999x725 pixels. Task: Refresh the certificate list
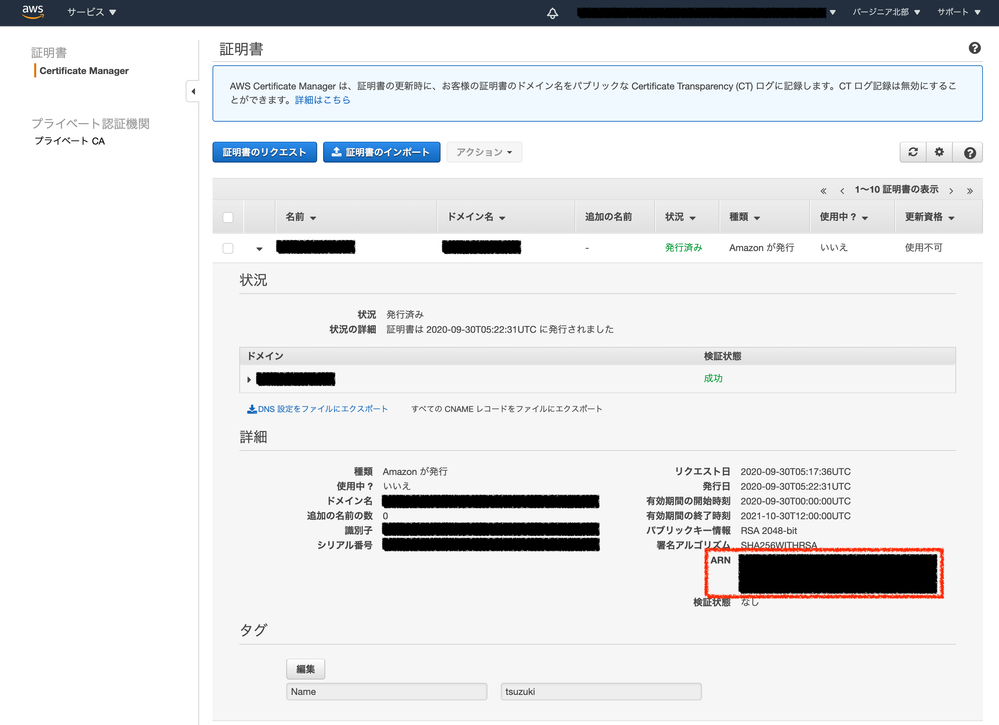click(x=913, y=152)
